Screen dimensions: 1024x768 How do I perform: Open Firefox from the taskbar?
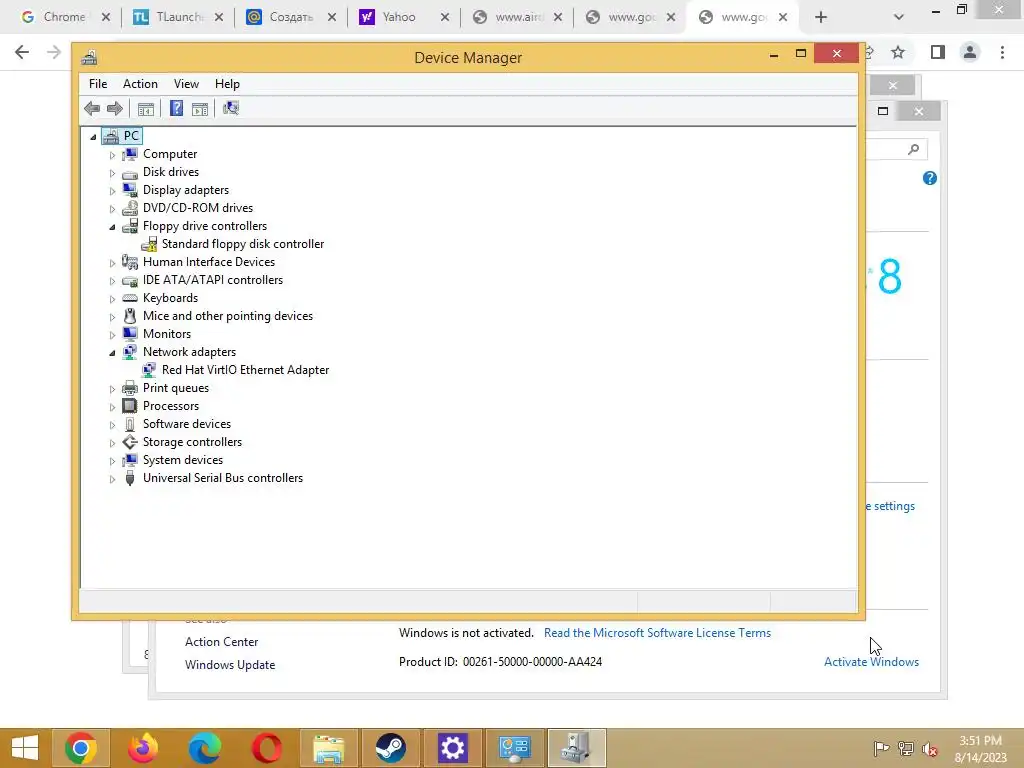point(143,748)
